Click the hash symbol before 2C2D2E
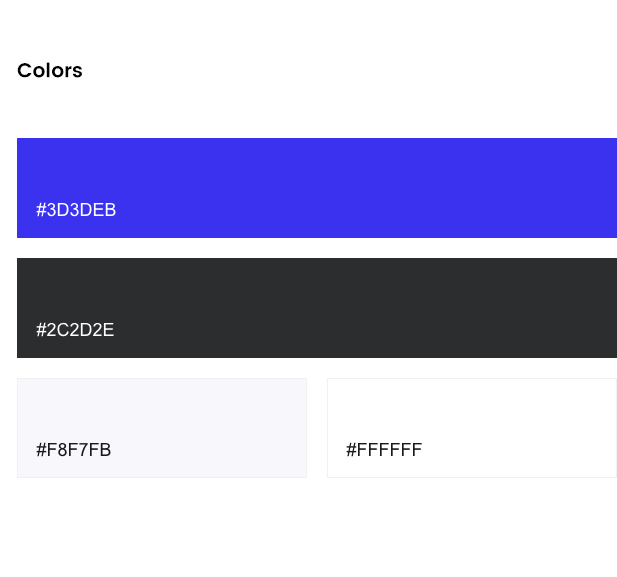 [x=41, y=330]
